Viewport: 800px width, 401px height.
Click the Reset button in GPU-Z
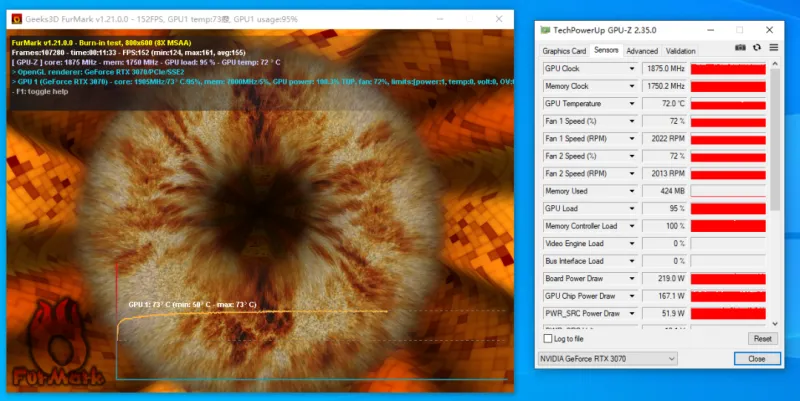763,339
